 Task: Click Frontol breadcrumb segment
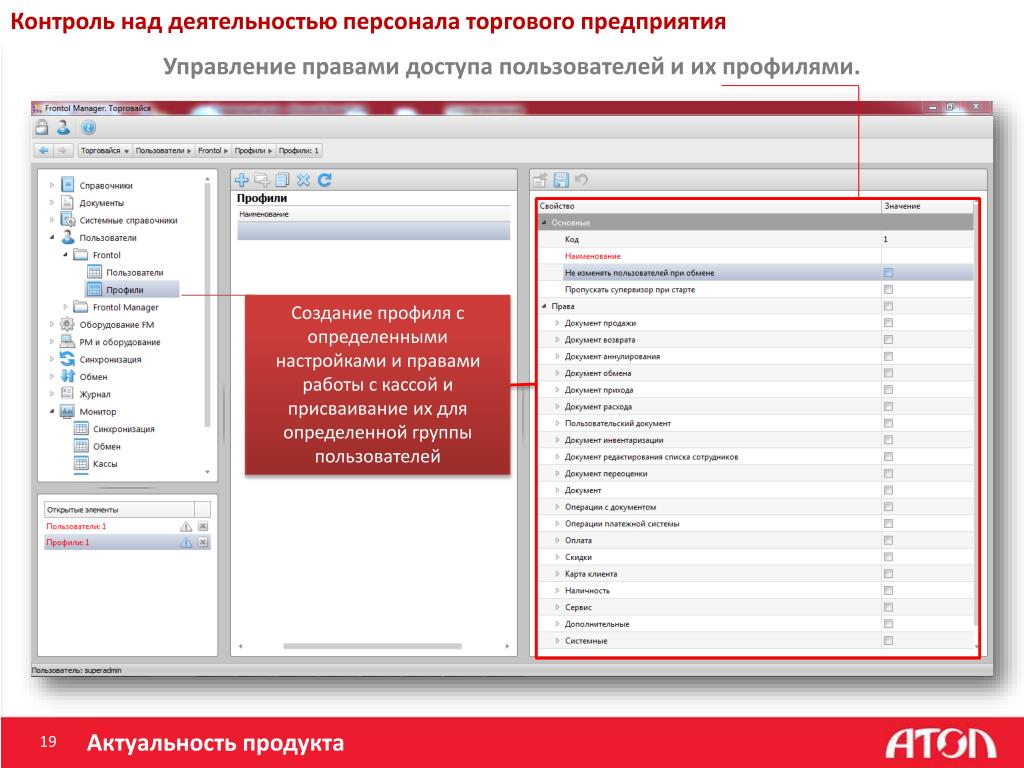click(x=213, y=150)
